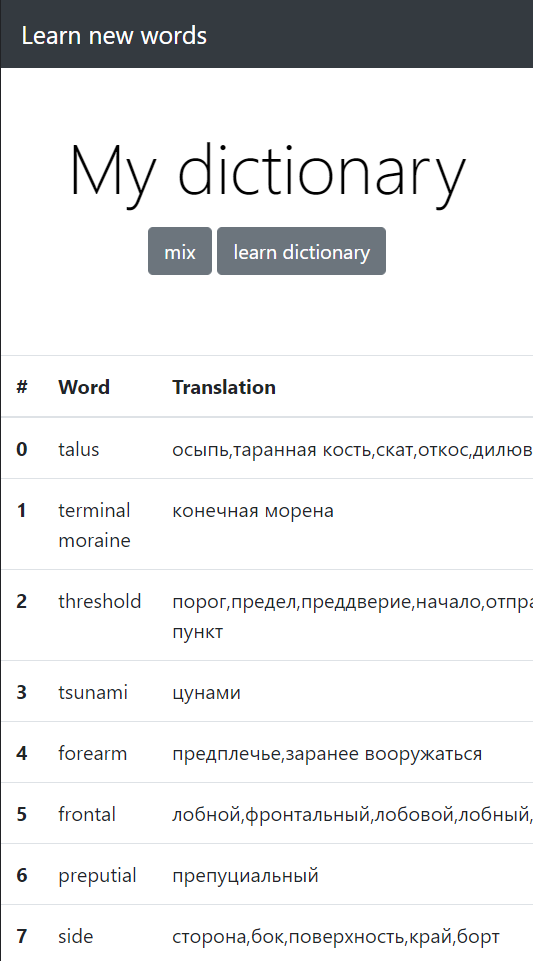Open the Learn new words brand link

(x=114, y=36)
